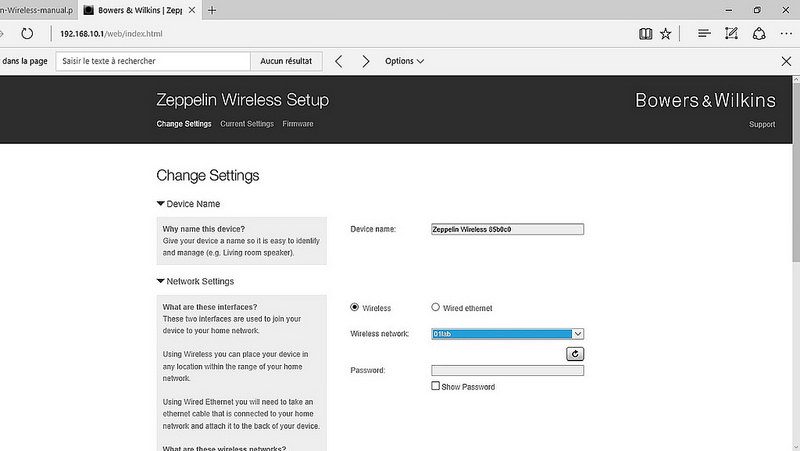Refresh the wireless network list
This screenshot has width=800, height=451.
click(575, 354)
